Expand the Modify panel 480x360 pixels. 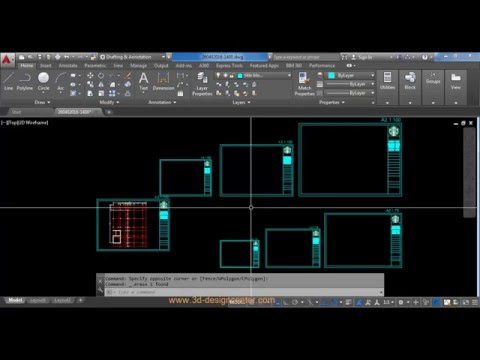click(109, 102)
